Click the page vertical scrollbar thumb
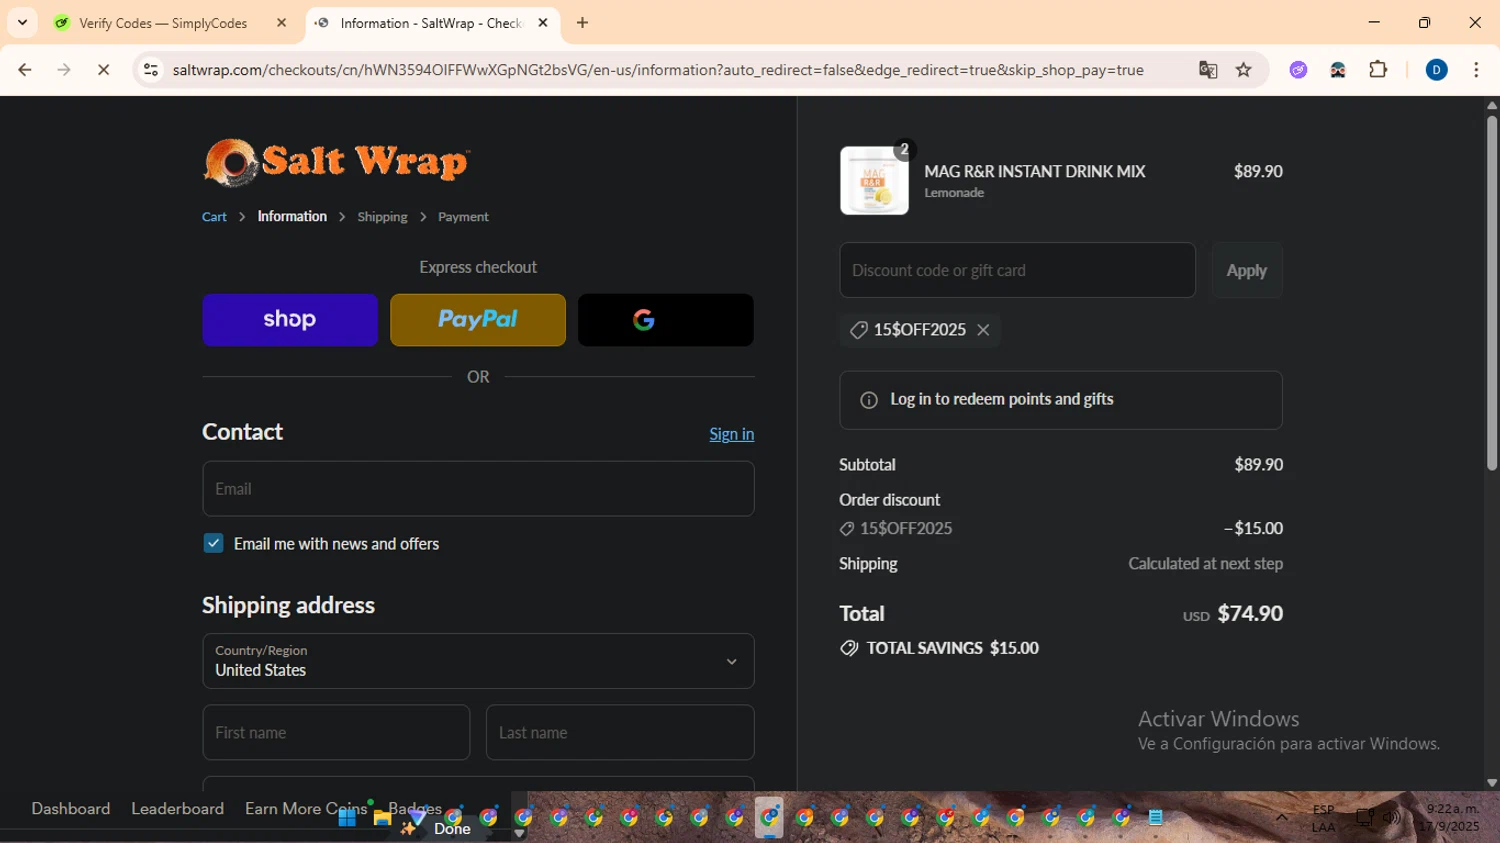This screenshot has width=1500, height=843. click(x=1492, y=292)
